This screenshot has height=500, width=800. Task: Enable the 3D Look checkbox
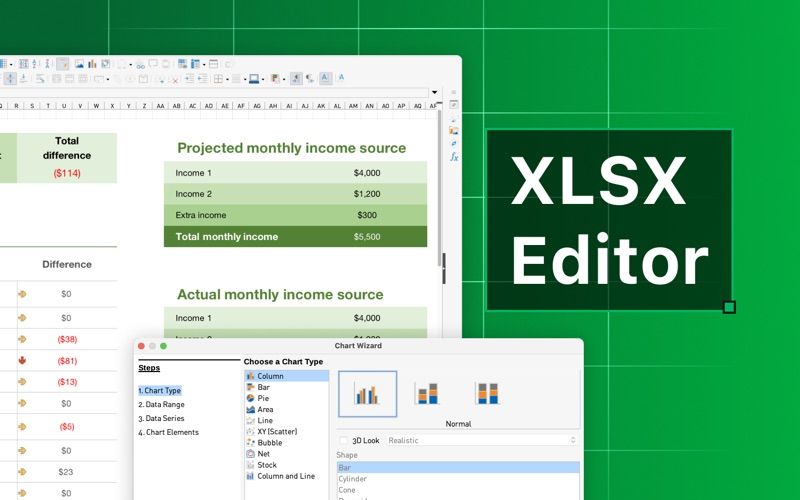(x=344, y=440)
